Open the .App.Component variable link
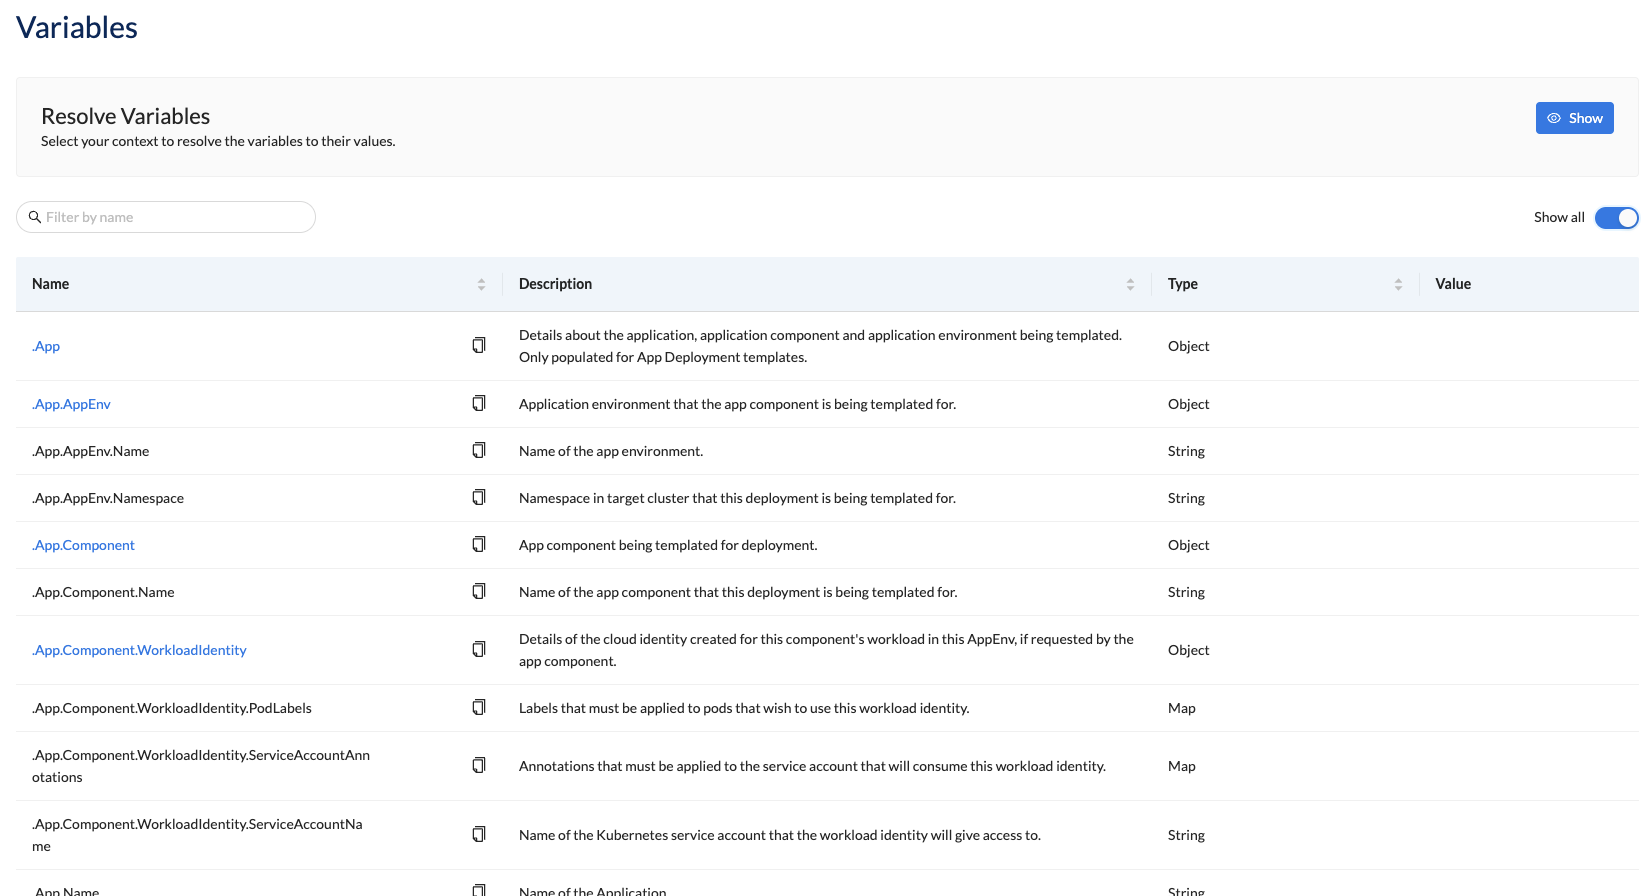 tap(83, 545)
